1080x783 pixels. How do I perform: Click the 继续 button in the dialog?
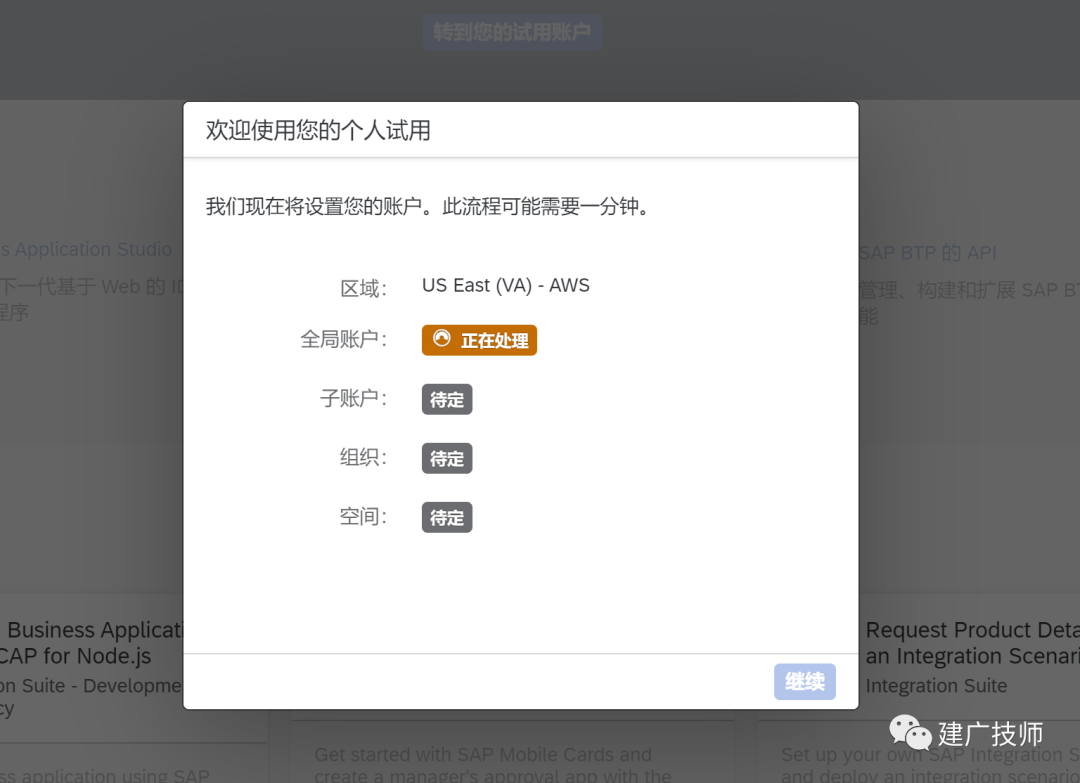(804, 682)
